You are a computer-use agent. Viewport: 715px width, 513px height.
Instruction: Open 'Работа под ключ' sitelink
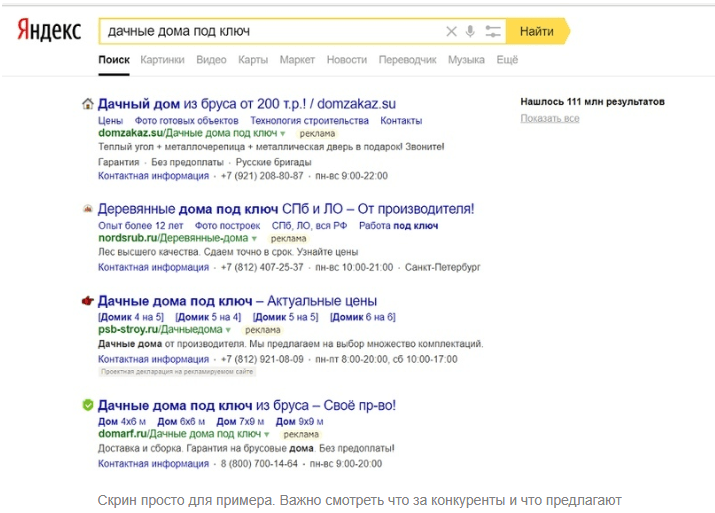(x=399, y=226)
